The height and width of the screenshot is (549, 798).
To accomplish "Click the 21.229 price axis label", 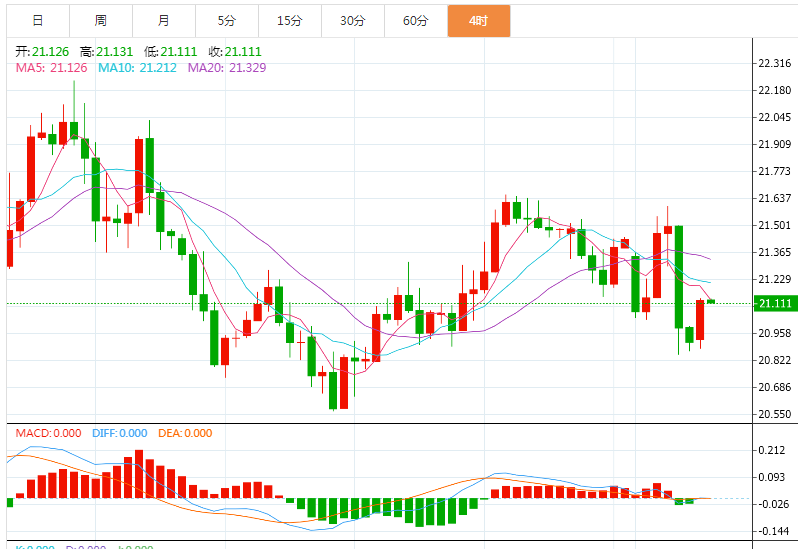I will click(775, 279).
